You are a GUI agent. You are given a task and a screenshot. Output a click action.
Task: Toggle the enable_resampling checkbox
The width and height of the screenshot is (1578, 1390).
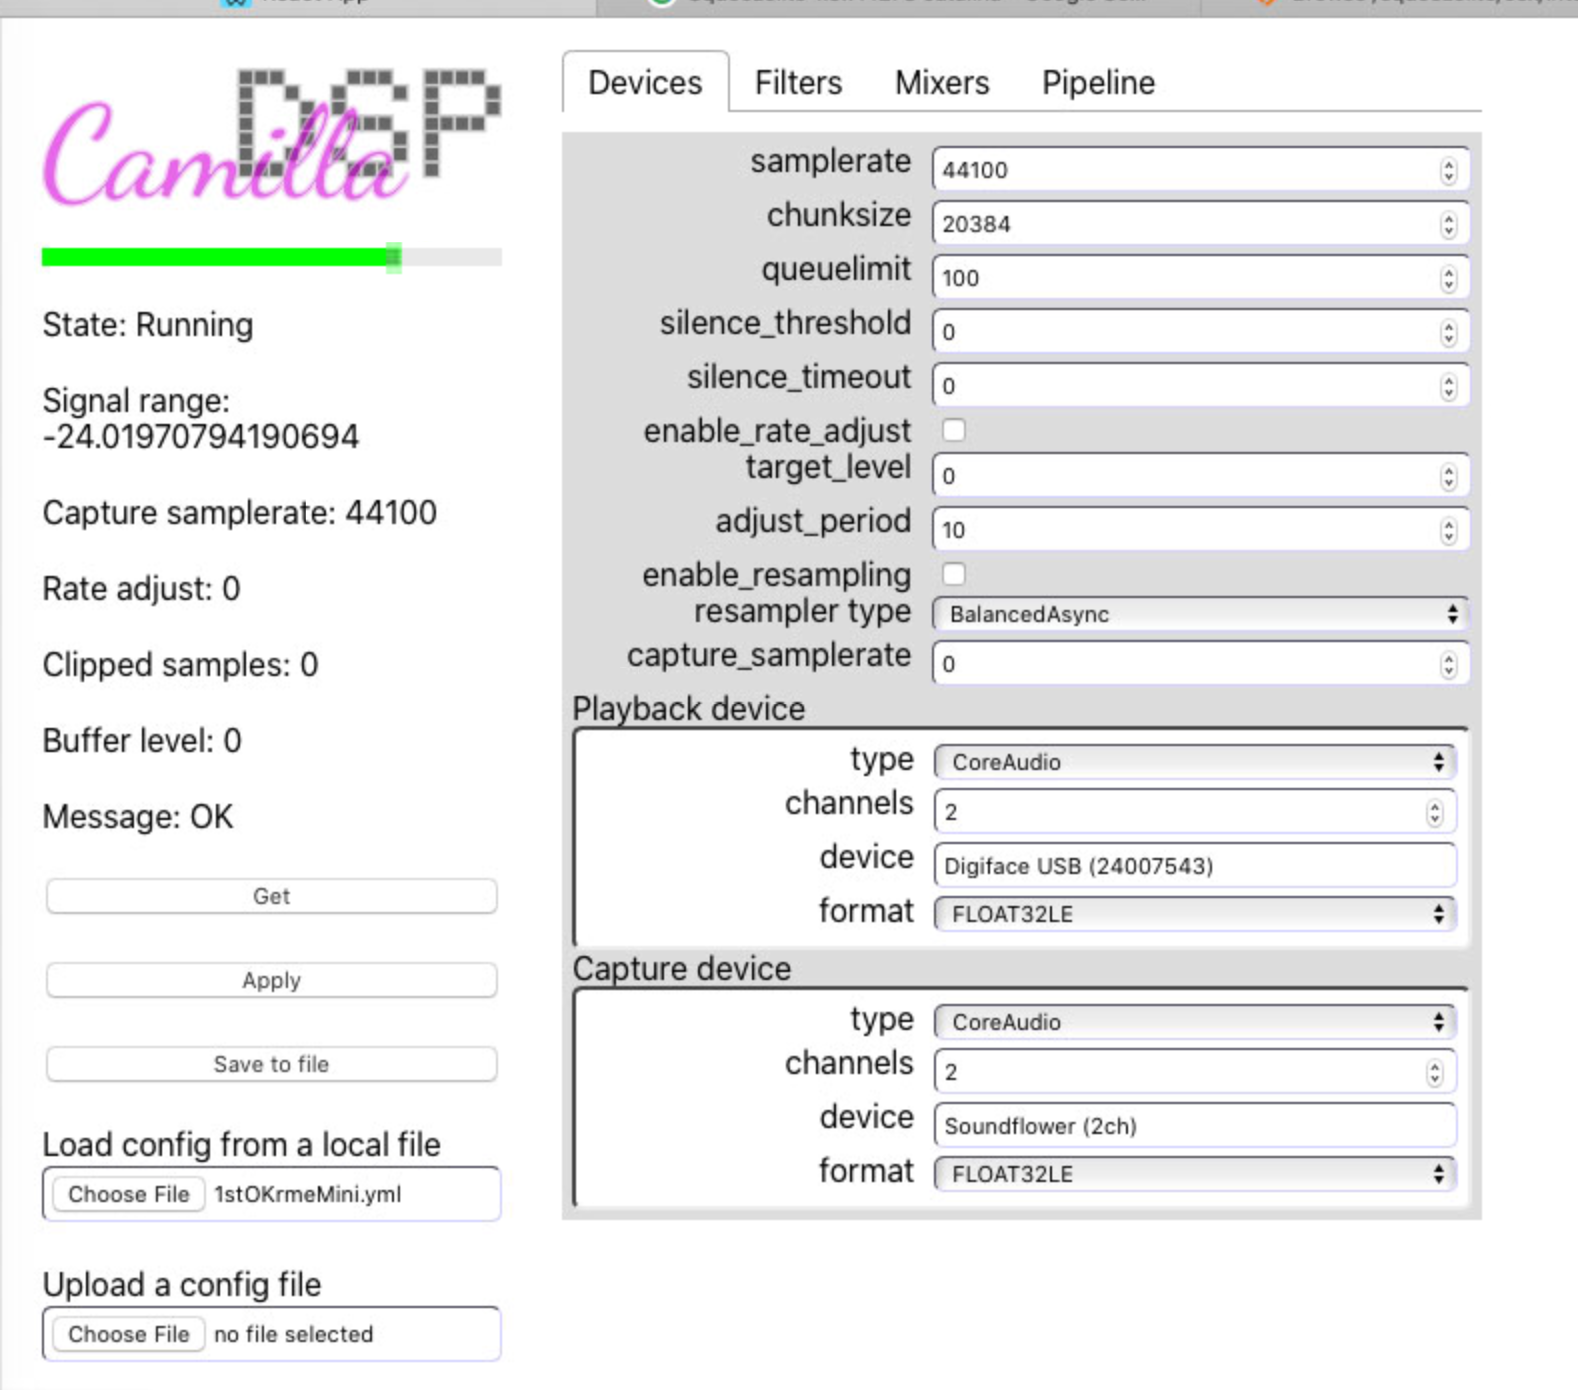(x=954, y=574)
